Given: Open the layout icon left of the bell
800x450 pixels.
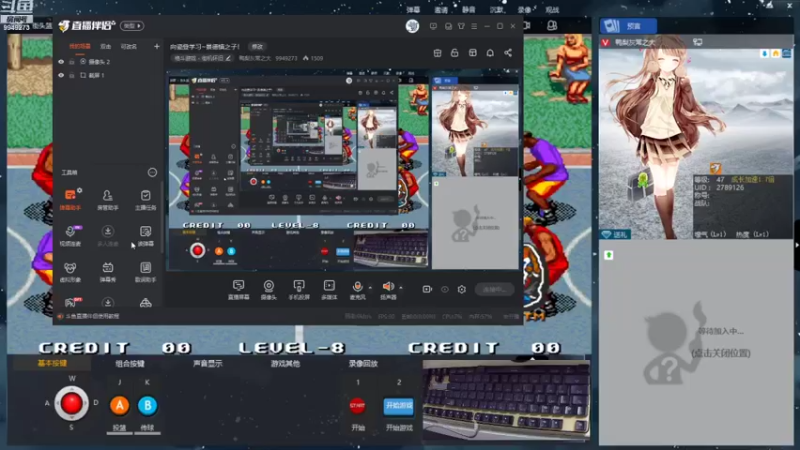Looking at the screenshot, I should click(x=472, y=53).
